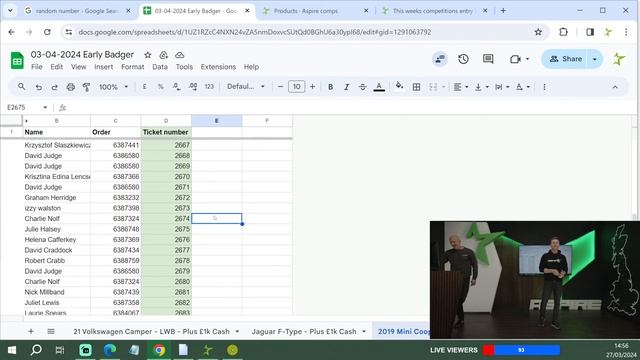Open Jaguar F-Type sheet tab dropdown arrow
The height and width of the screenshot is (360, 640).
(x=364, y=331)
